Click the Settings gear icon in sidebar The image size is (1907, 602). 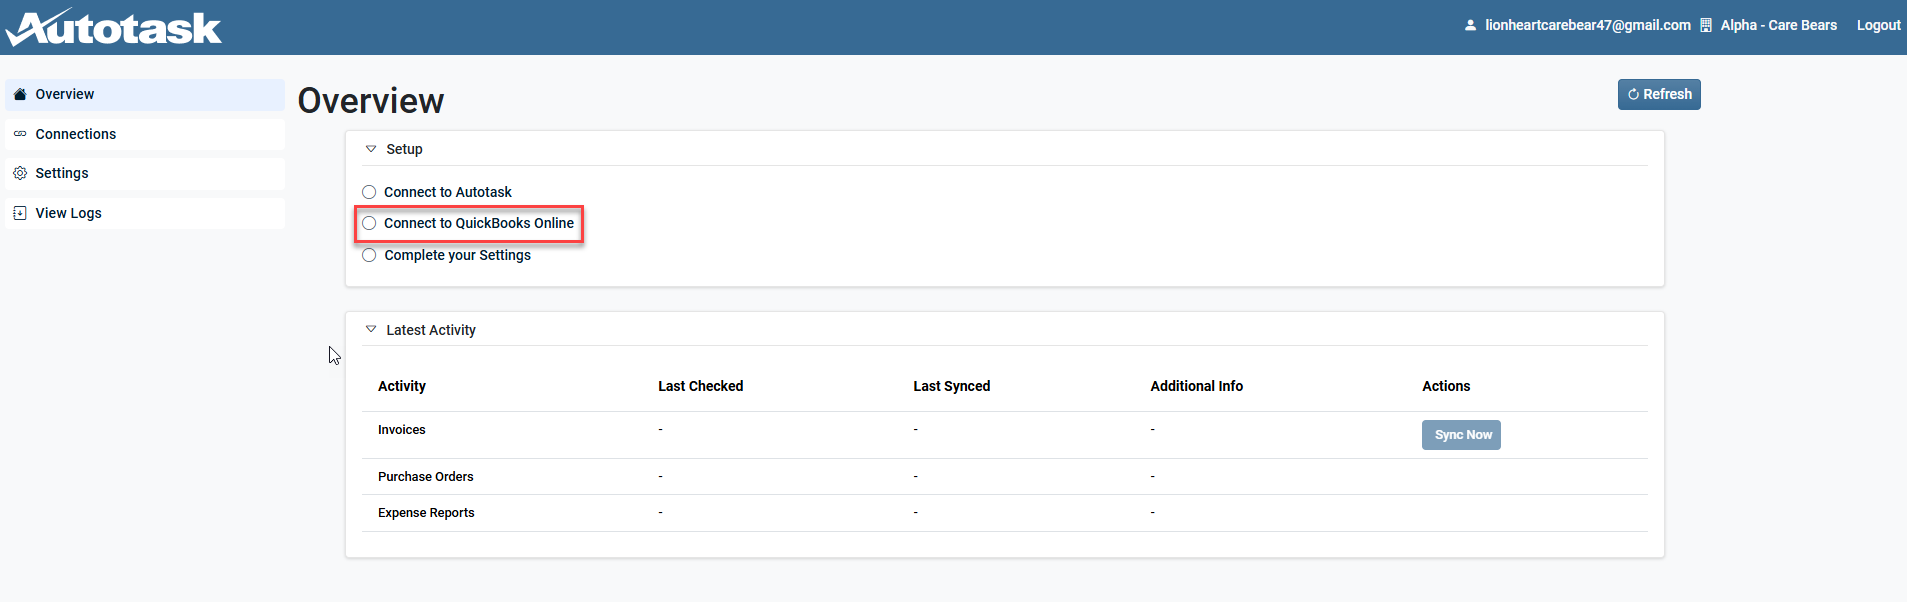20,173
